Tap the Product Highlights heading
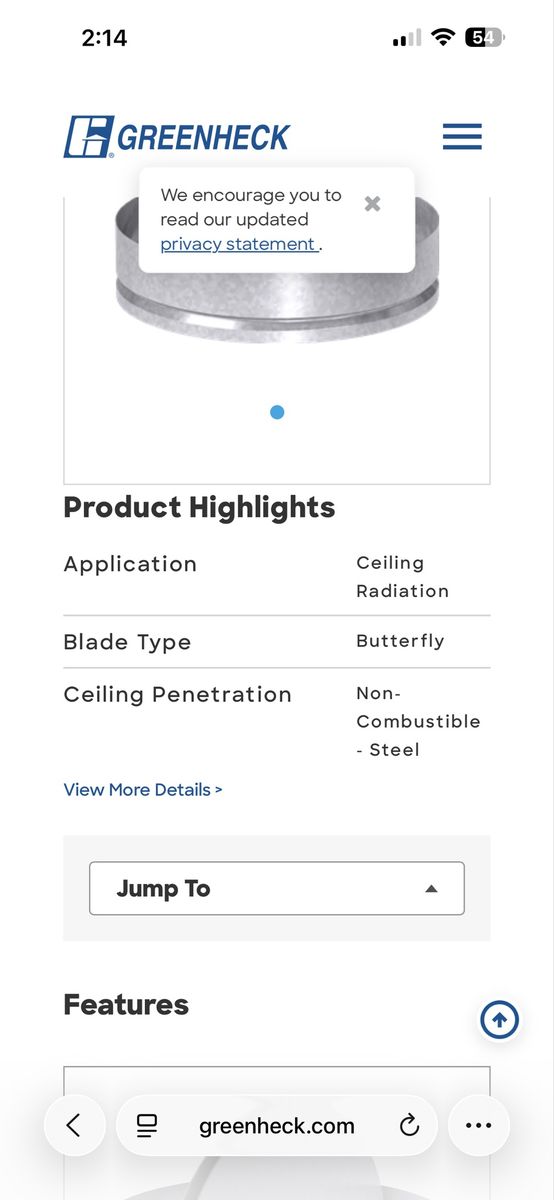Screen dimensions: 554x1200 [x=199, y=507]
